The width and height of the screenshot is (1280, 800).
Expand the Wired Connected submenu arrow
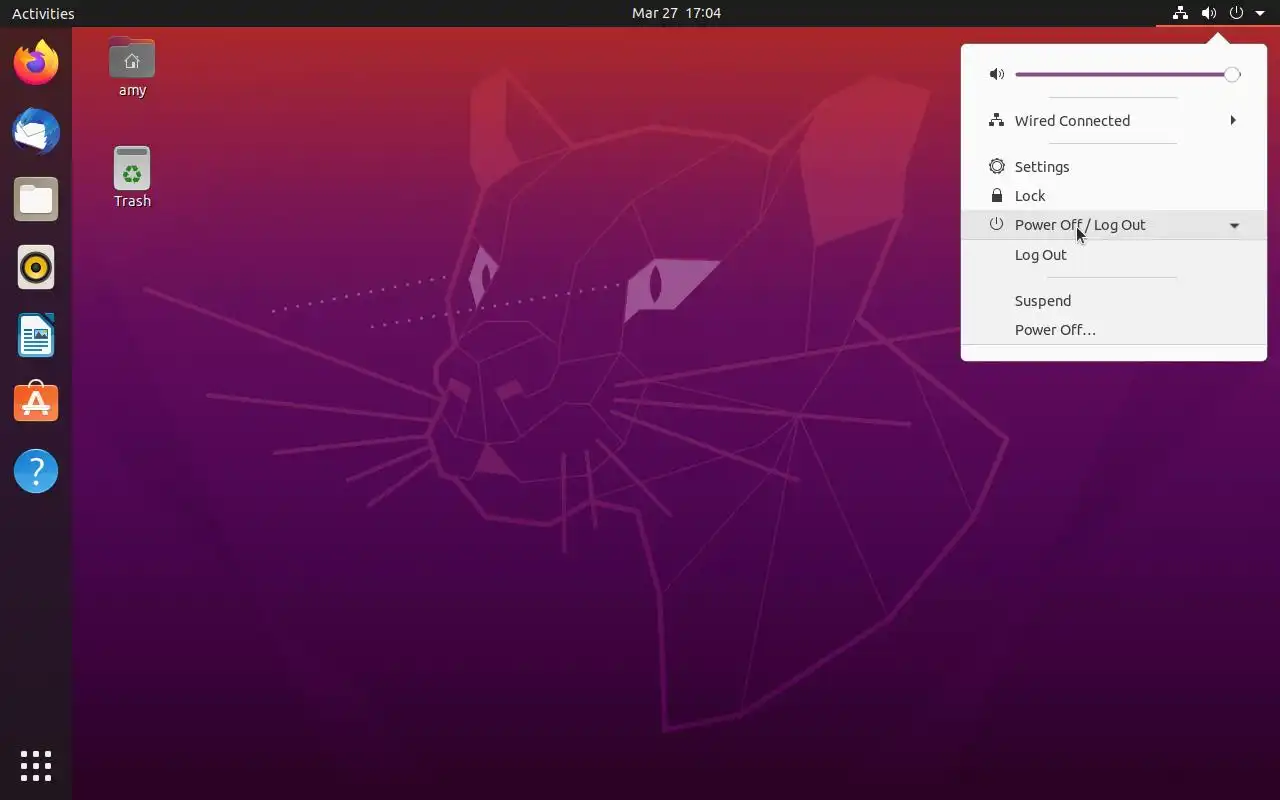tap(1233, 121)
